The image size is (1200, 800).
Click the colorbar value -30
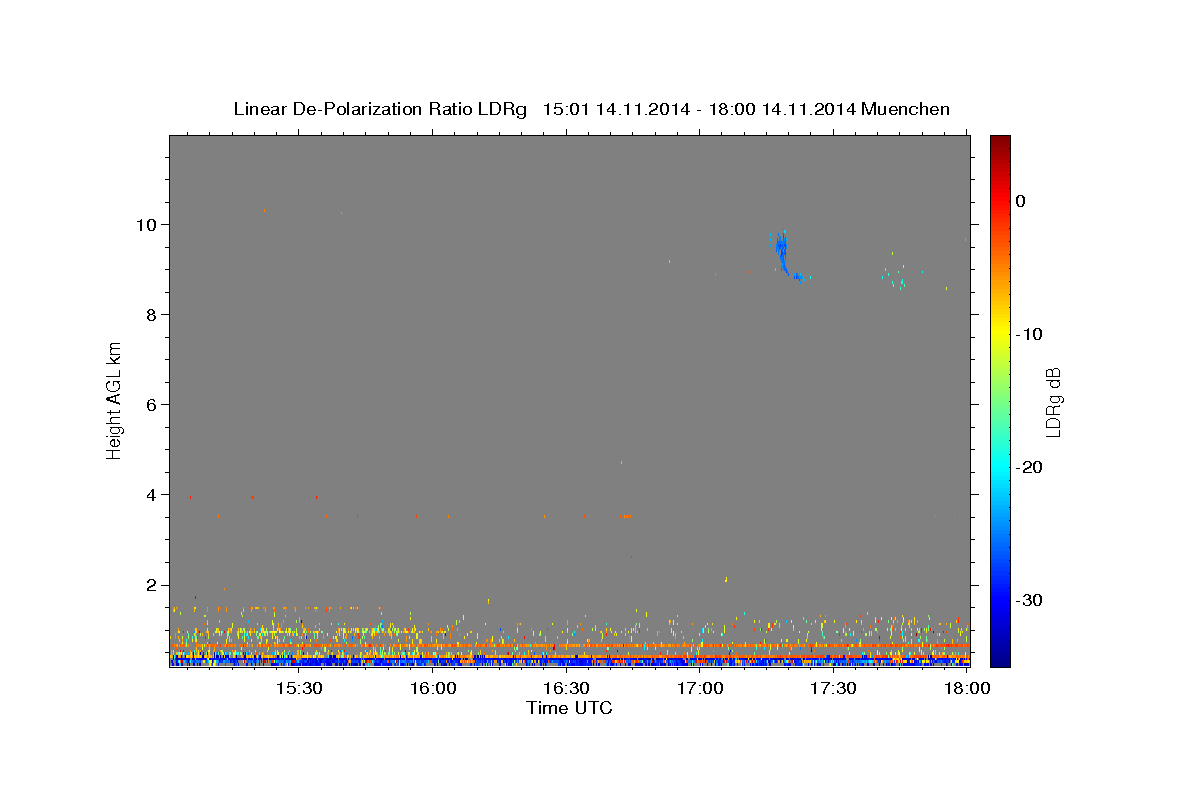[x=1029, y=600]
